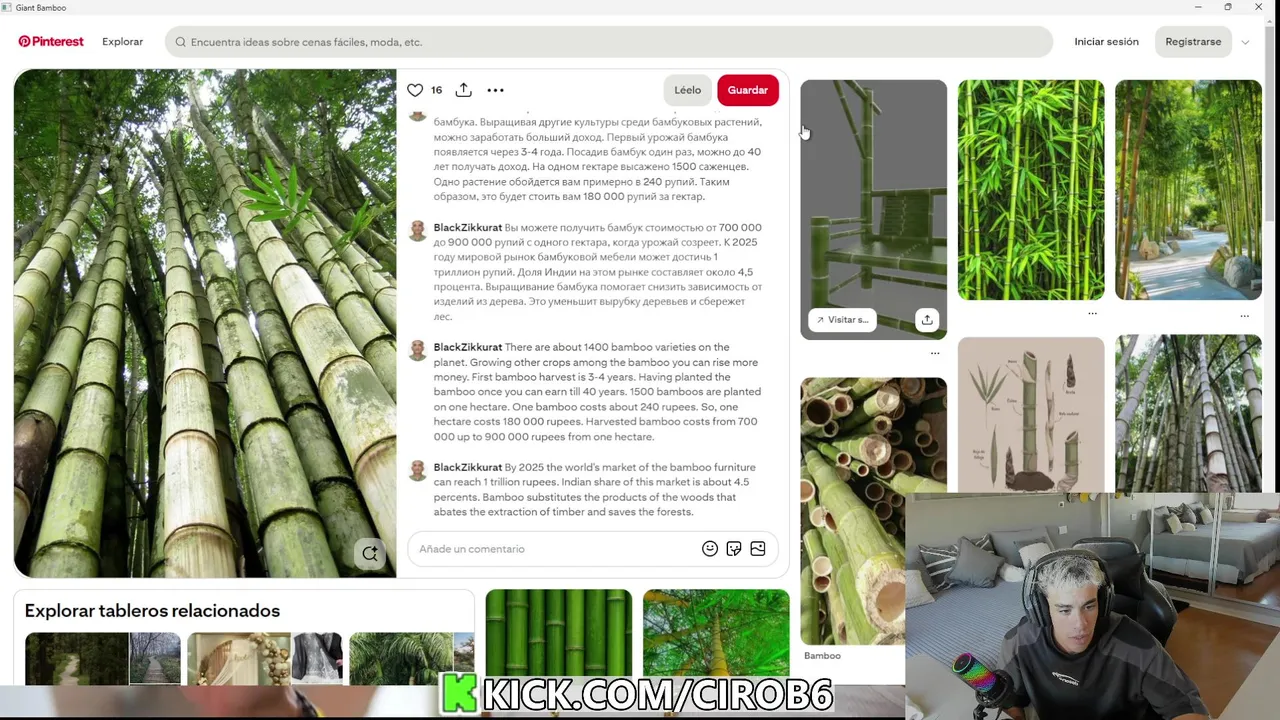Restore down the window
1280x720 pixels.
(1228, 7)
